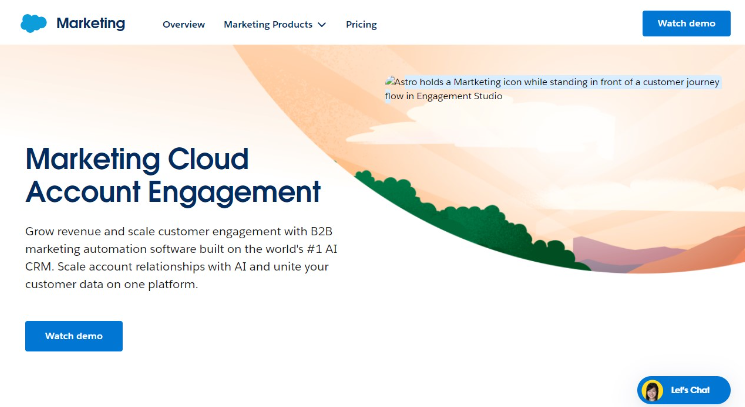Click the header Watch demo button

point(686,23)
